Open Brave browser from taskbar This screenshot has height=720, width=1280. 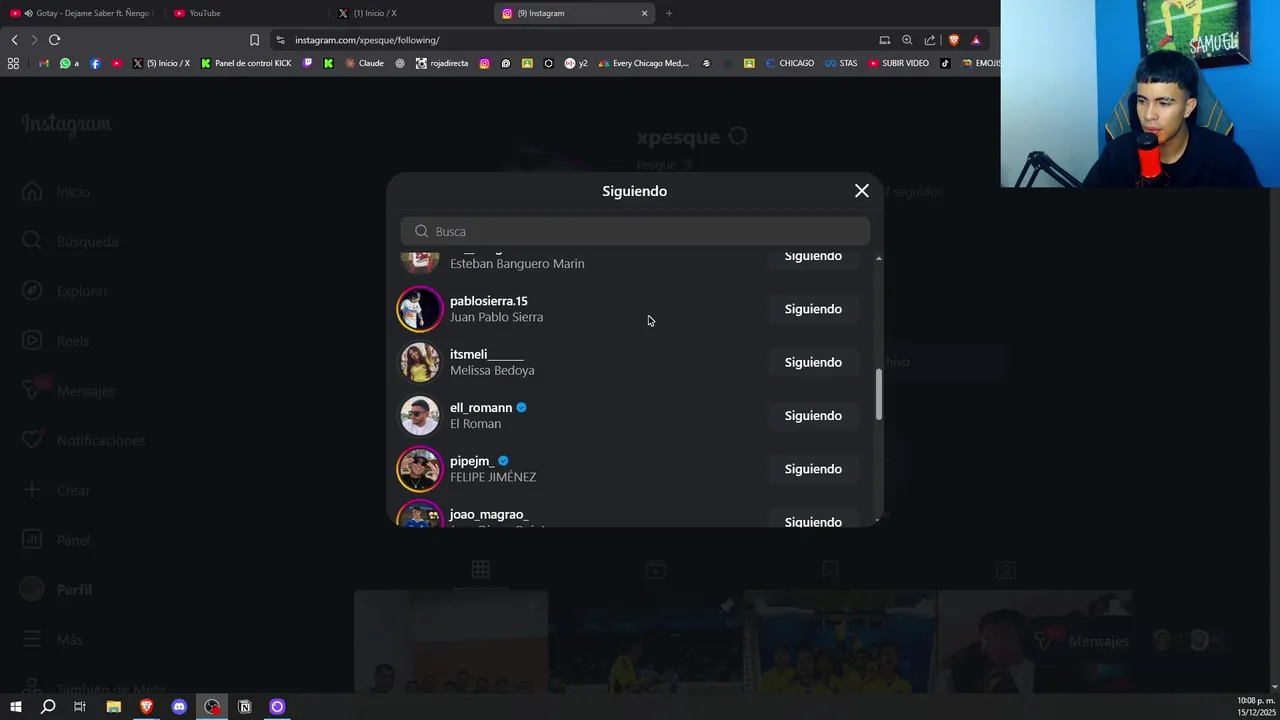pos(146,707)
